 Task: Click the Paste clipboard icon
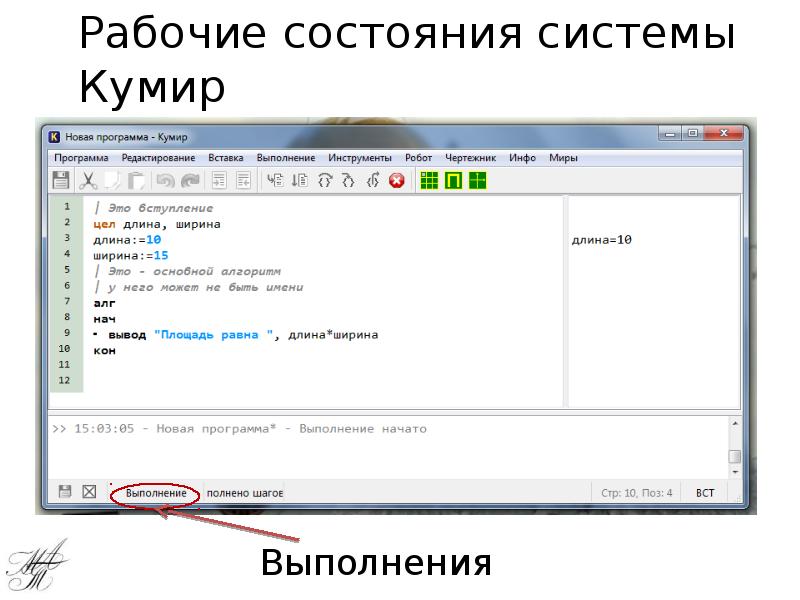[x=136, y=181]
